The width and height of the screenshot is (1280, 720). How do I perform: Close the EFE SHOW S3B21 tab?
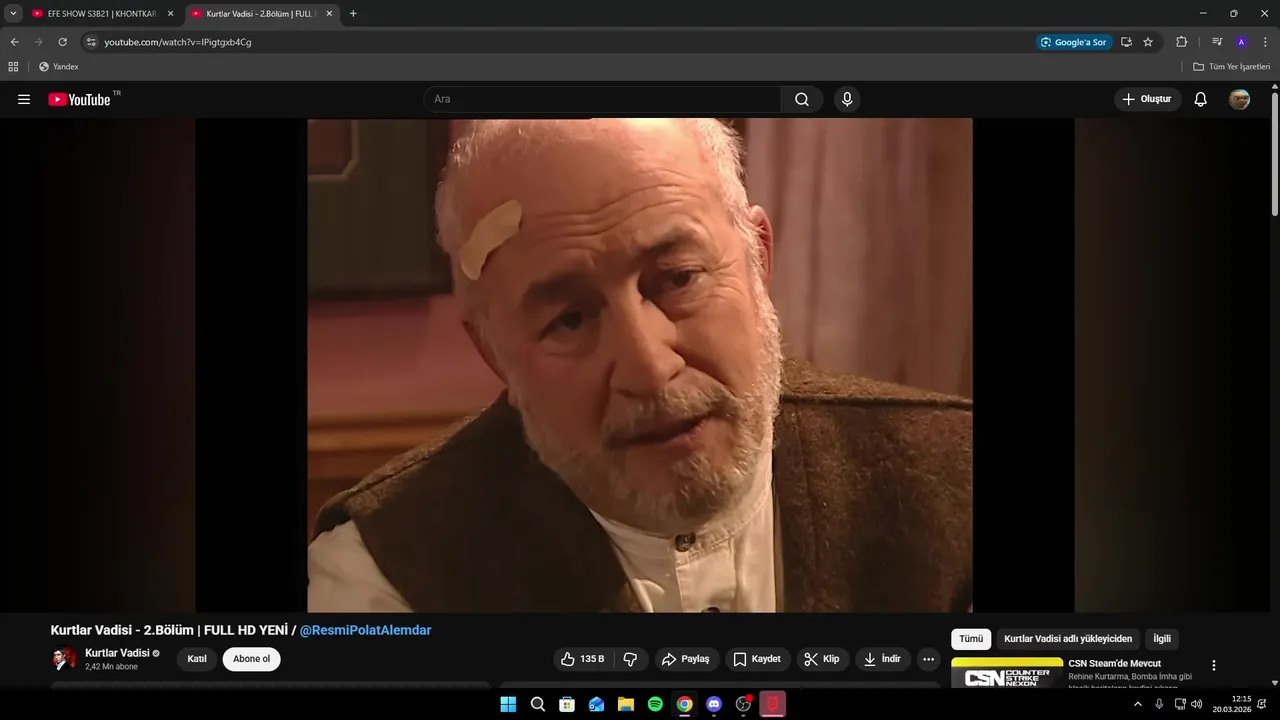170,14
